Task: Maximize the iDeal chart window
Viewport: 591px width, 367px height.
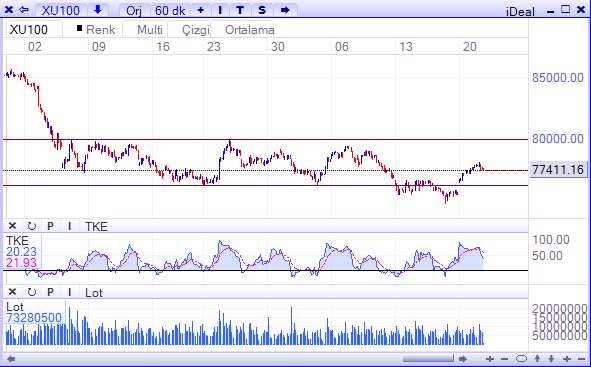Action: coord(565,9)
